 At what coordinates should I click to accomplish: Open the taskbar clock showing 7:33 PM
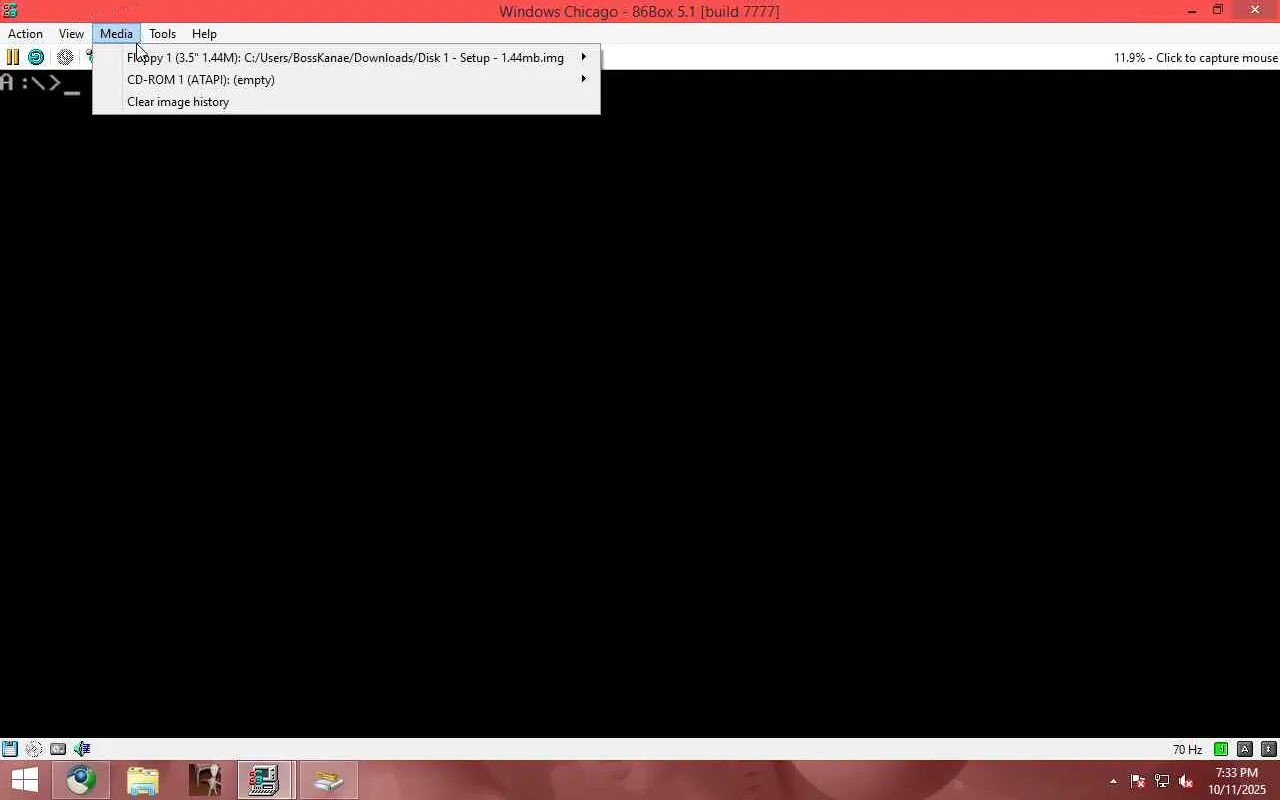(1237, 781)
